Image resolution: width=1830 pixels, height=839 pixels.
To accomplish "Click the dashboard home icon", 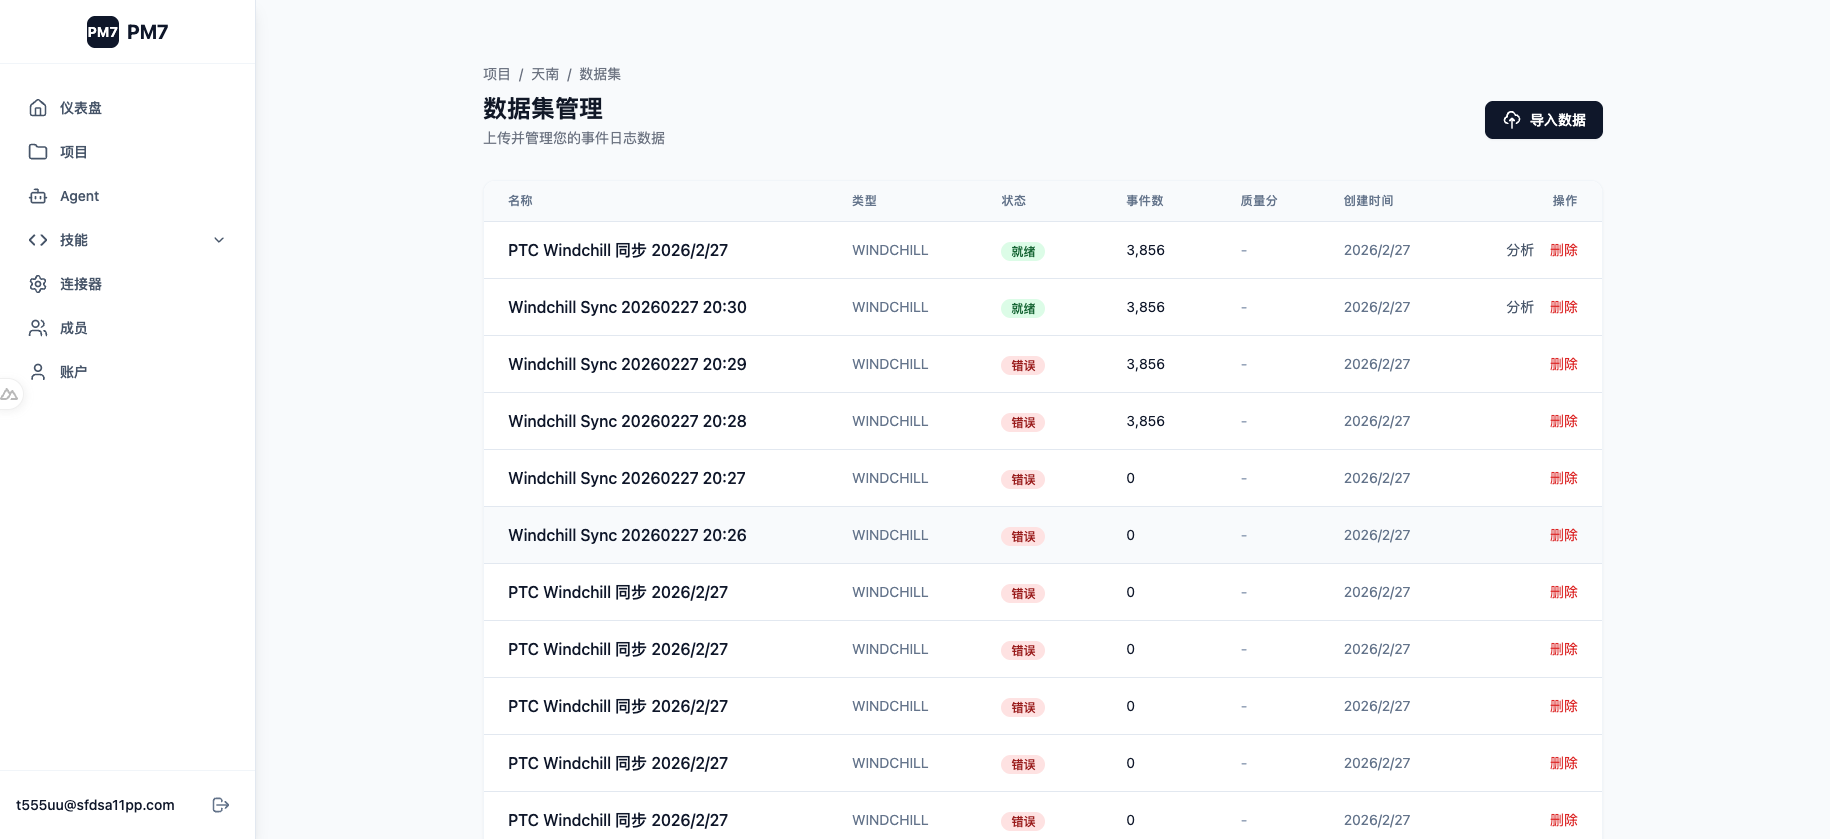I will click(x=38, y=108).
